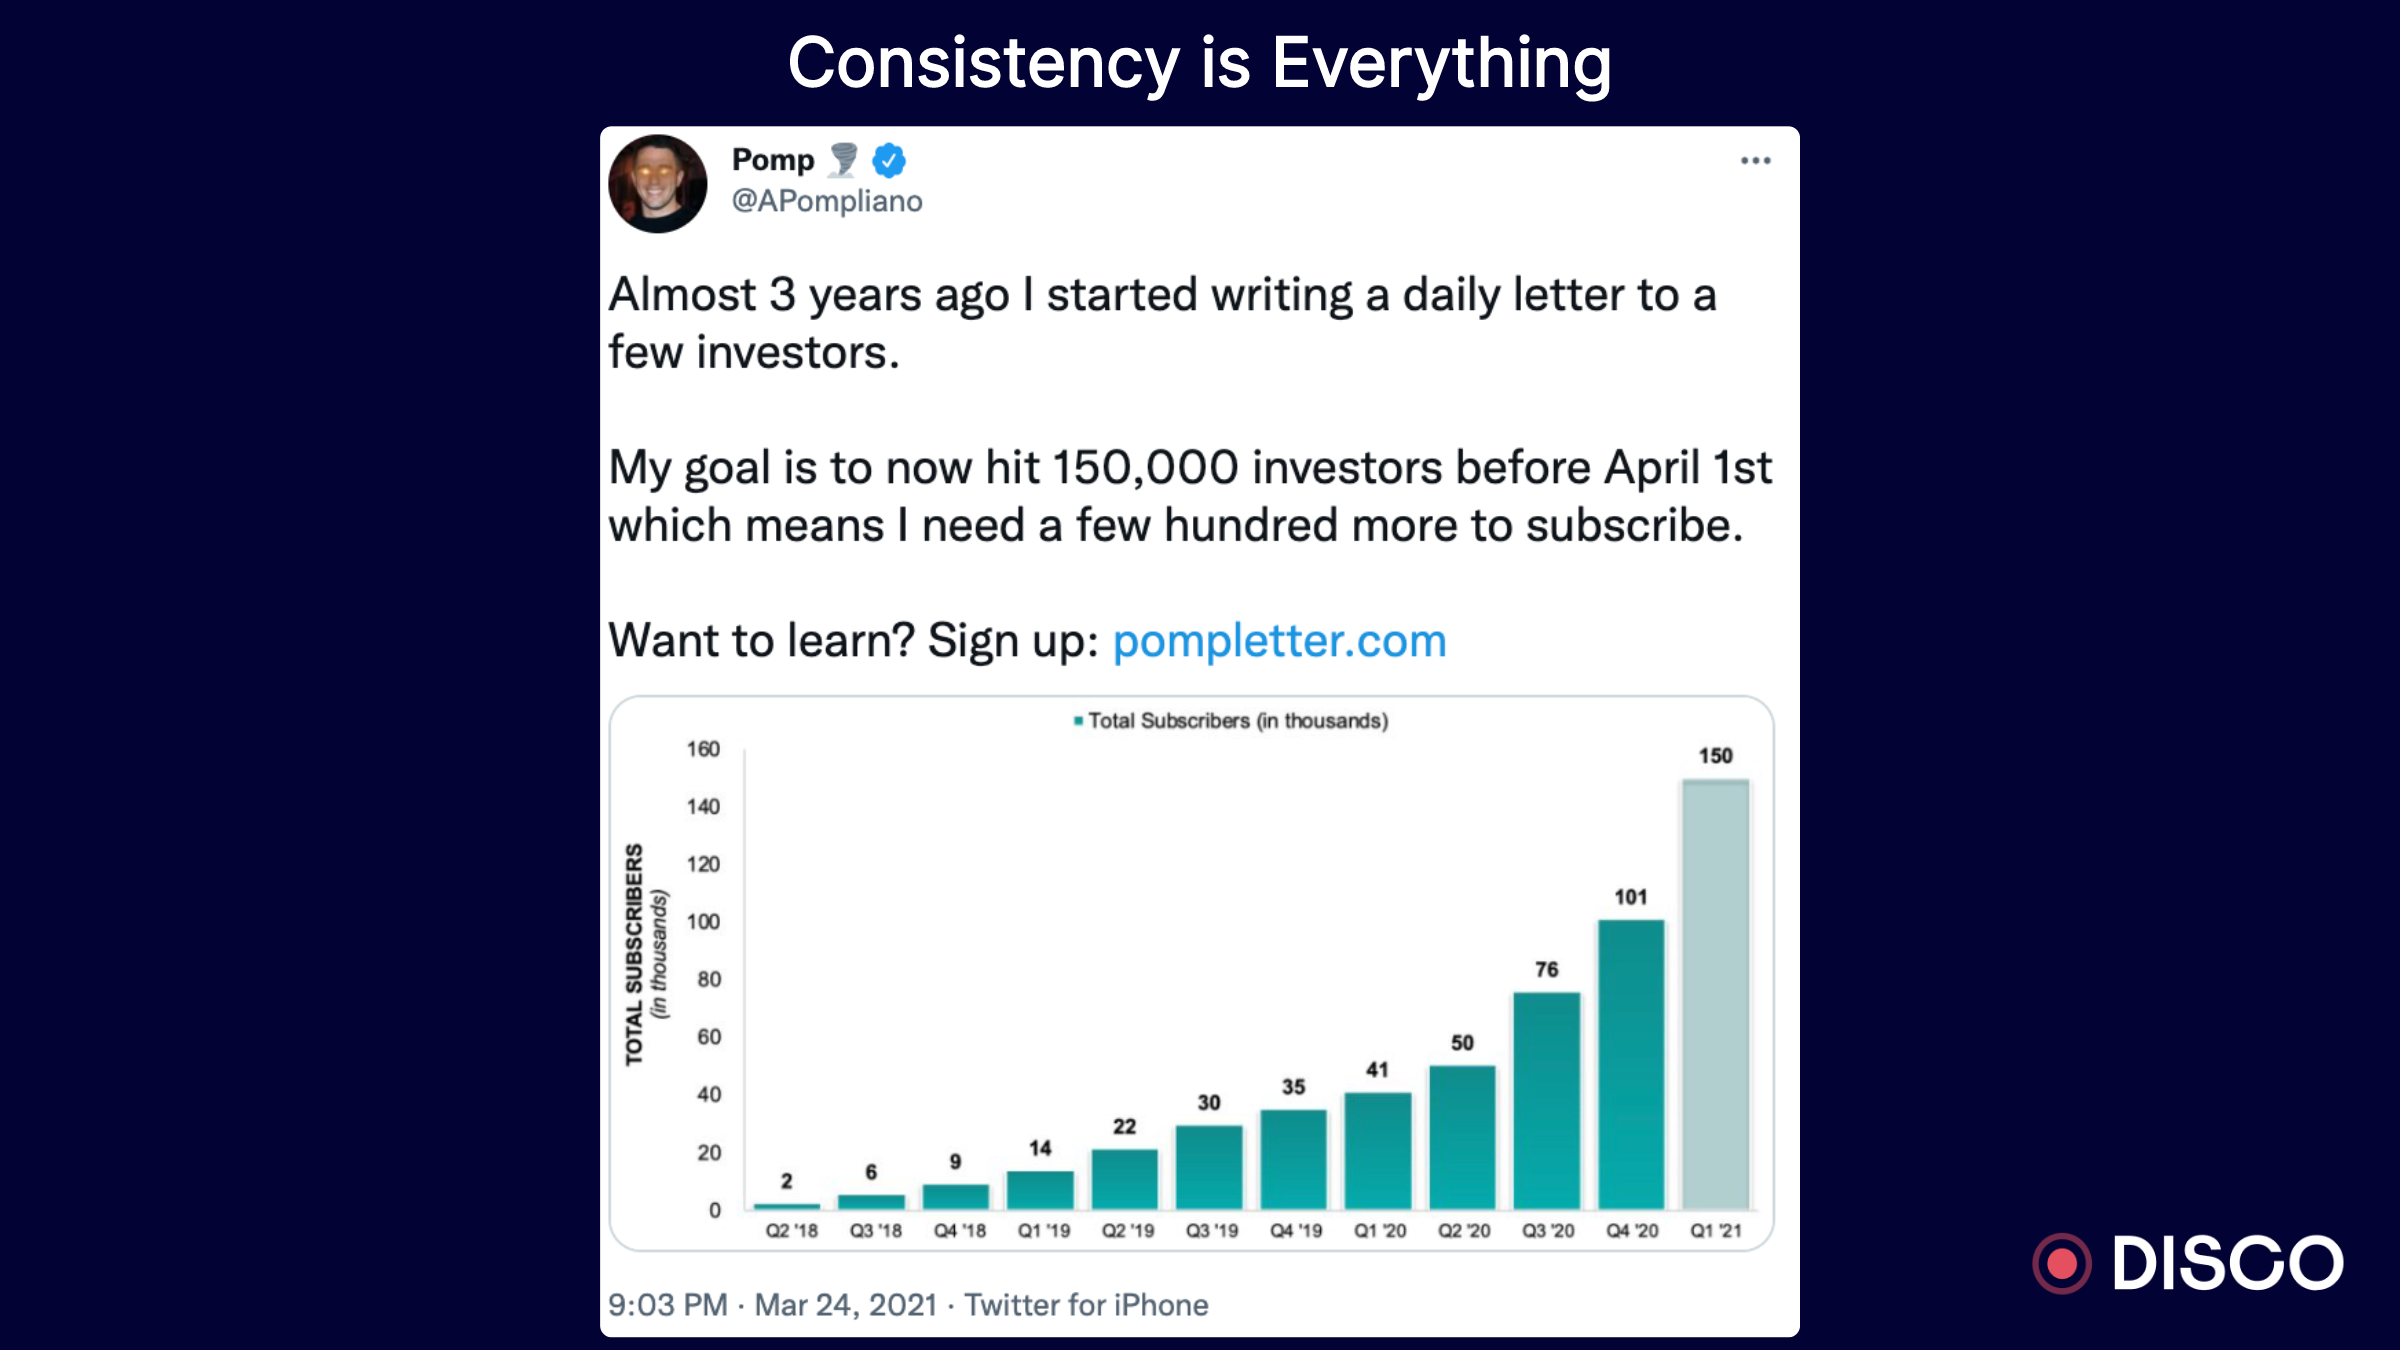Click the Q3 '19 bar labeled 30
2400x1350 pixels.
click(1209, 1167)
